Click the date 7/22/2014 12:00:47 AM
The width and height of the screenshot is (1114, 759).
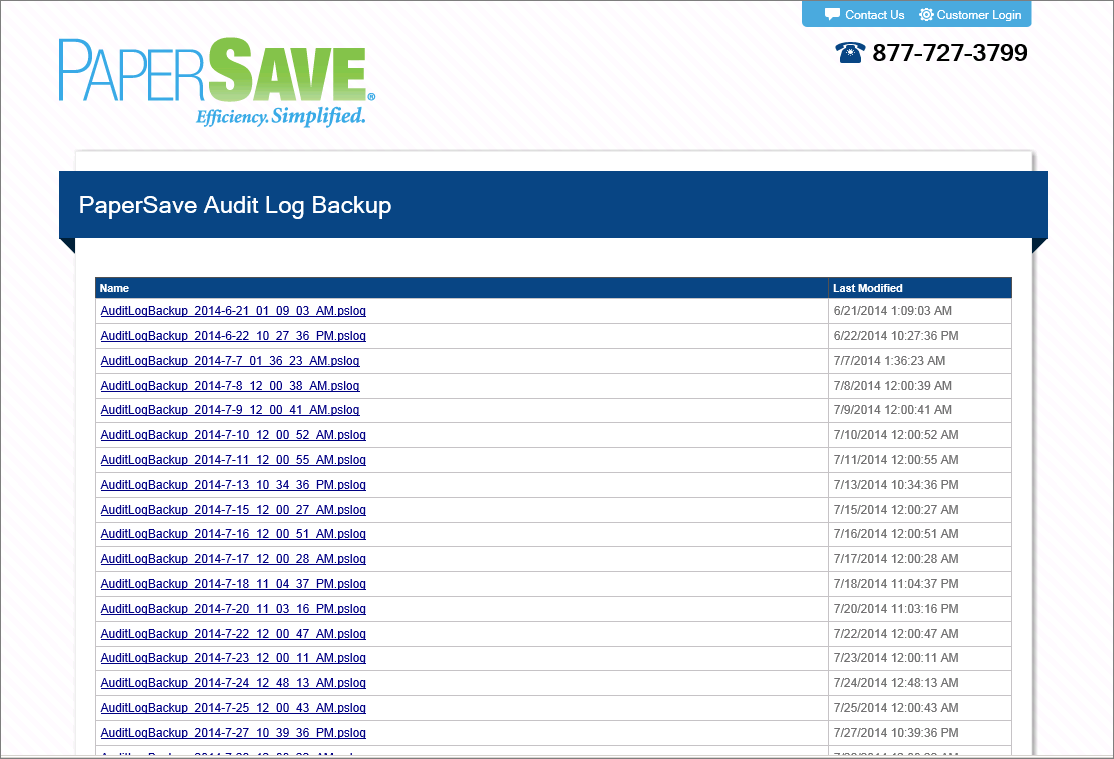pos(896,632)
